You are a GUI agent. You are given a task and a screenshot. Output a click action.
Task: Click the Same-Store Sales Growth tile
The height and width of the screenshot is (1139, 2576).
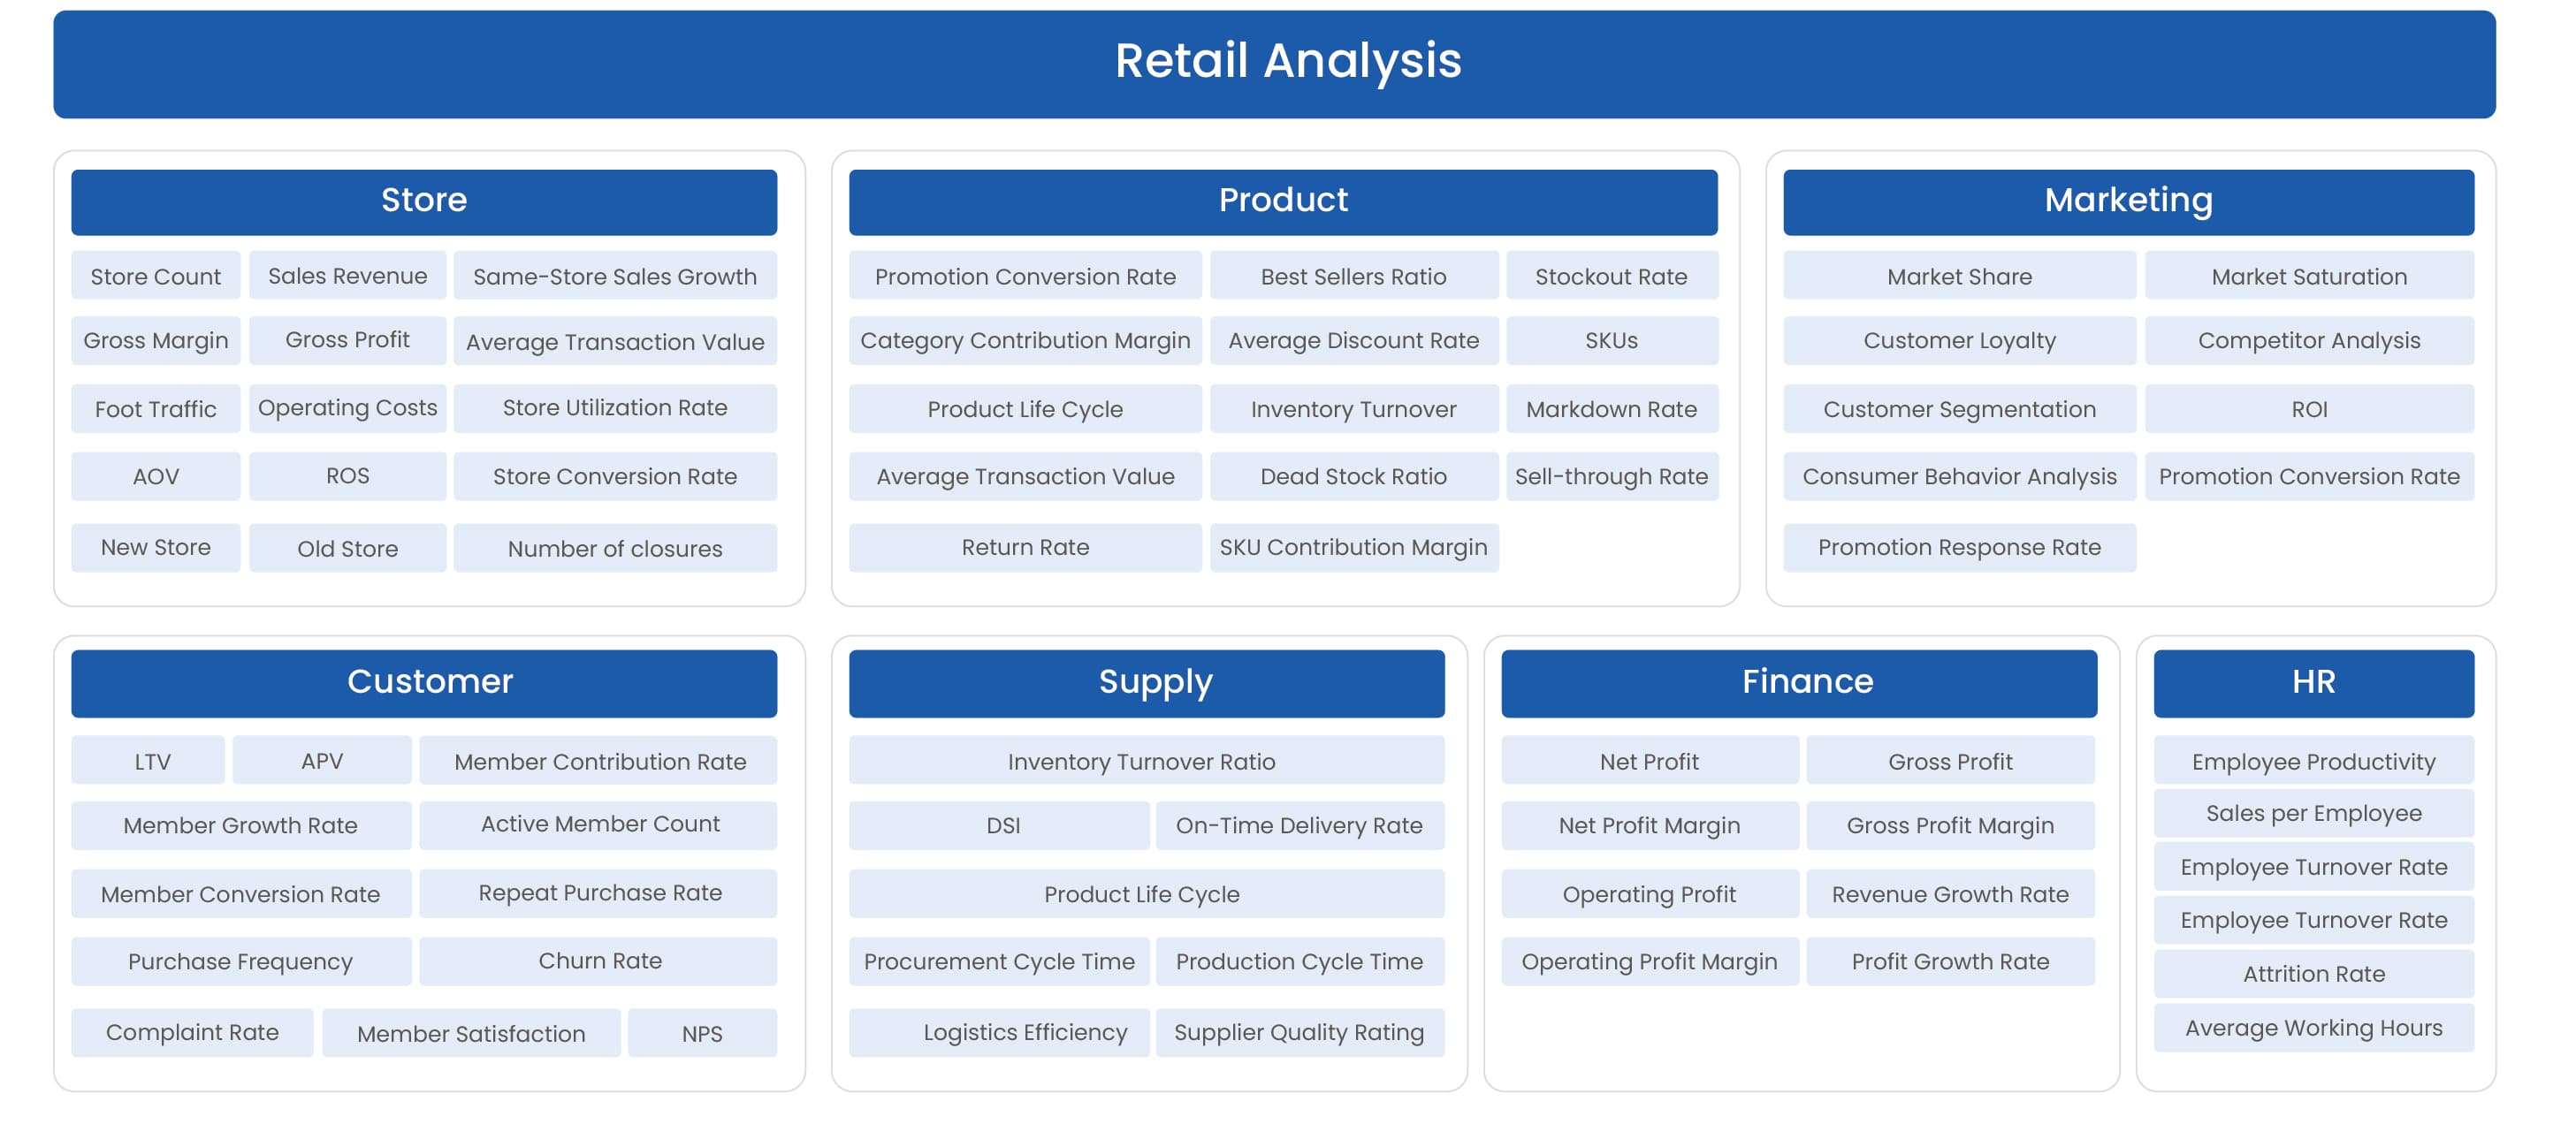point(614,276)
